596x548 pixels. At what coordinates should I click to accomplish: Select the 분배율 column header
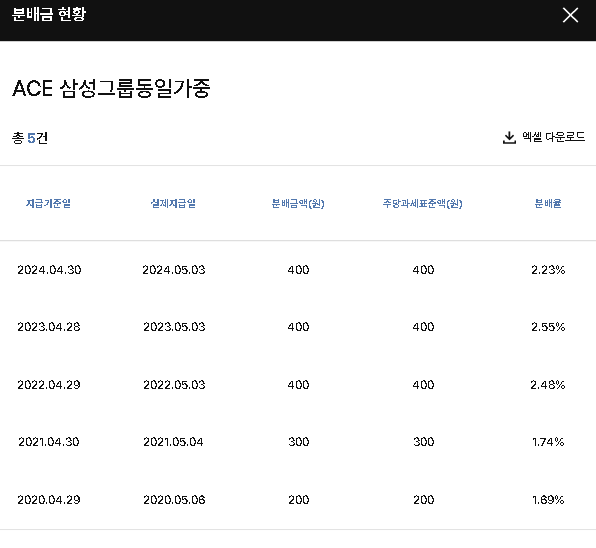tap(548, 203)
